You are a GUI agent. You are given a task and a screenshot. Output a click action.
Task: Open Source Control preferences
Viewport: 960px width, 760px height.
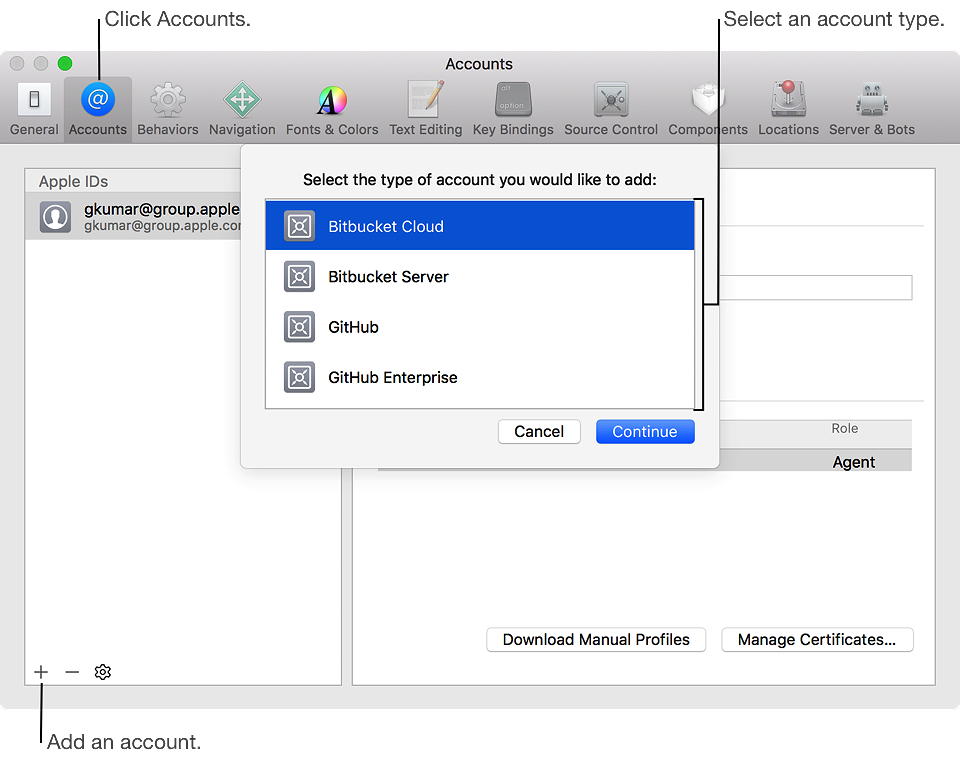tap(611, 109)
